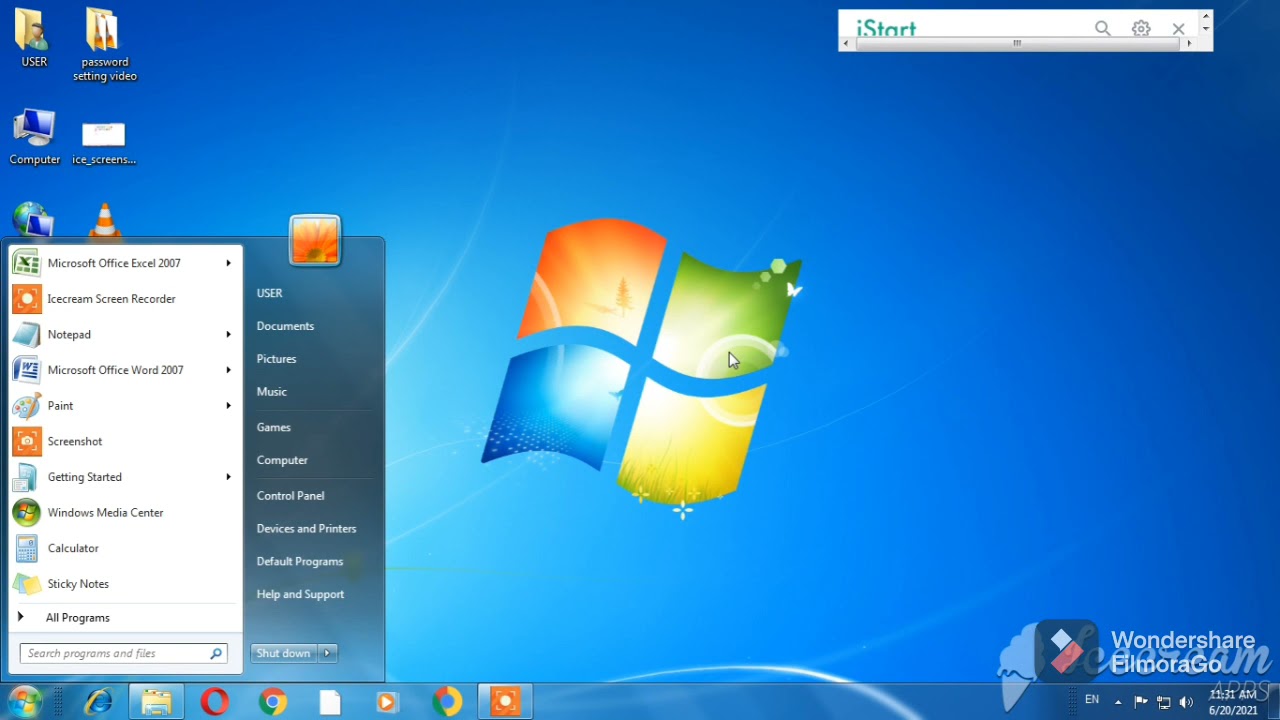Click the user account picture in Start menu

(315, 240)
